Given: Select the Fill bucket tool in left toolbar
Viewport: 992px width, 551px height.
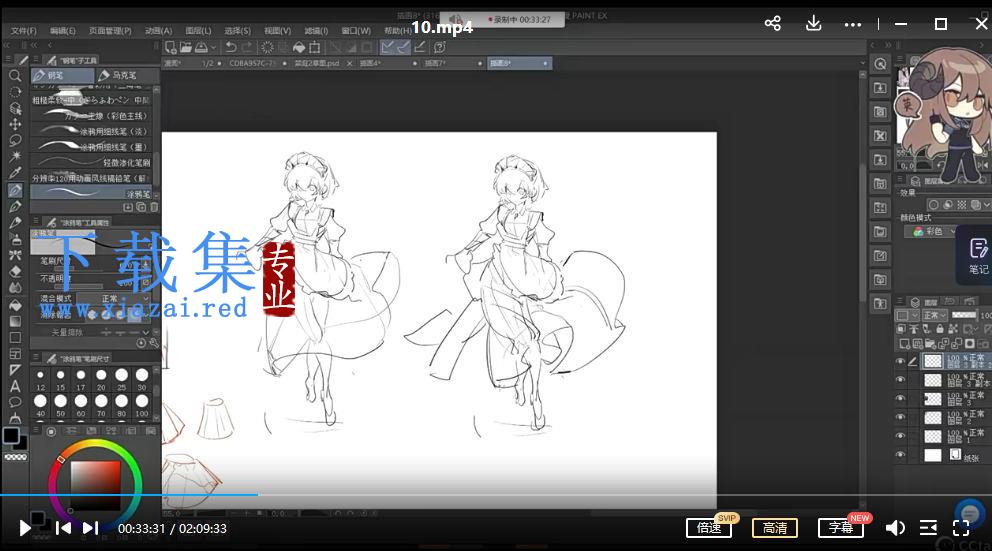Looking at the screenshot, I should pyautogui.click(x=15, y=304).
